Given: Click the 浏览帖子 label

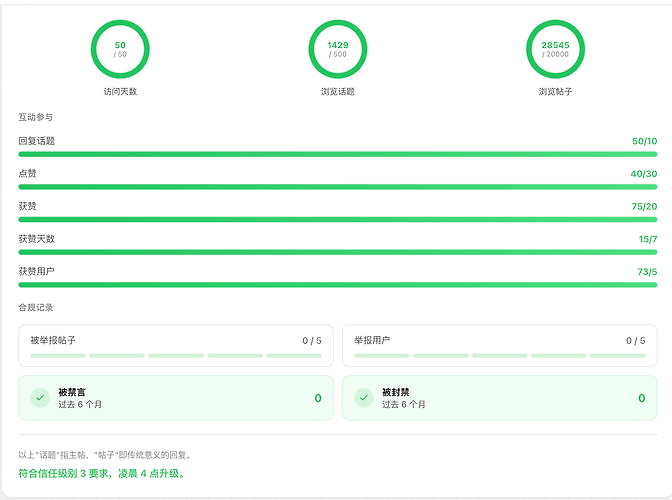Looking at the screenshot, I should click(555, 91).
